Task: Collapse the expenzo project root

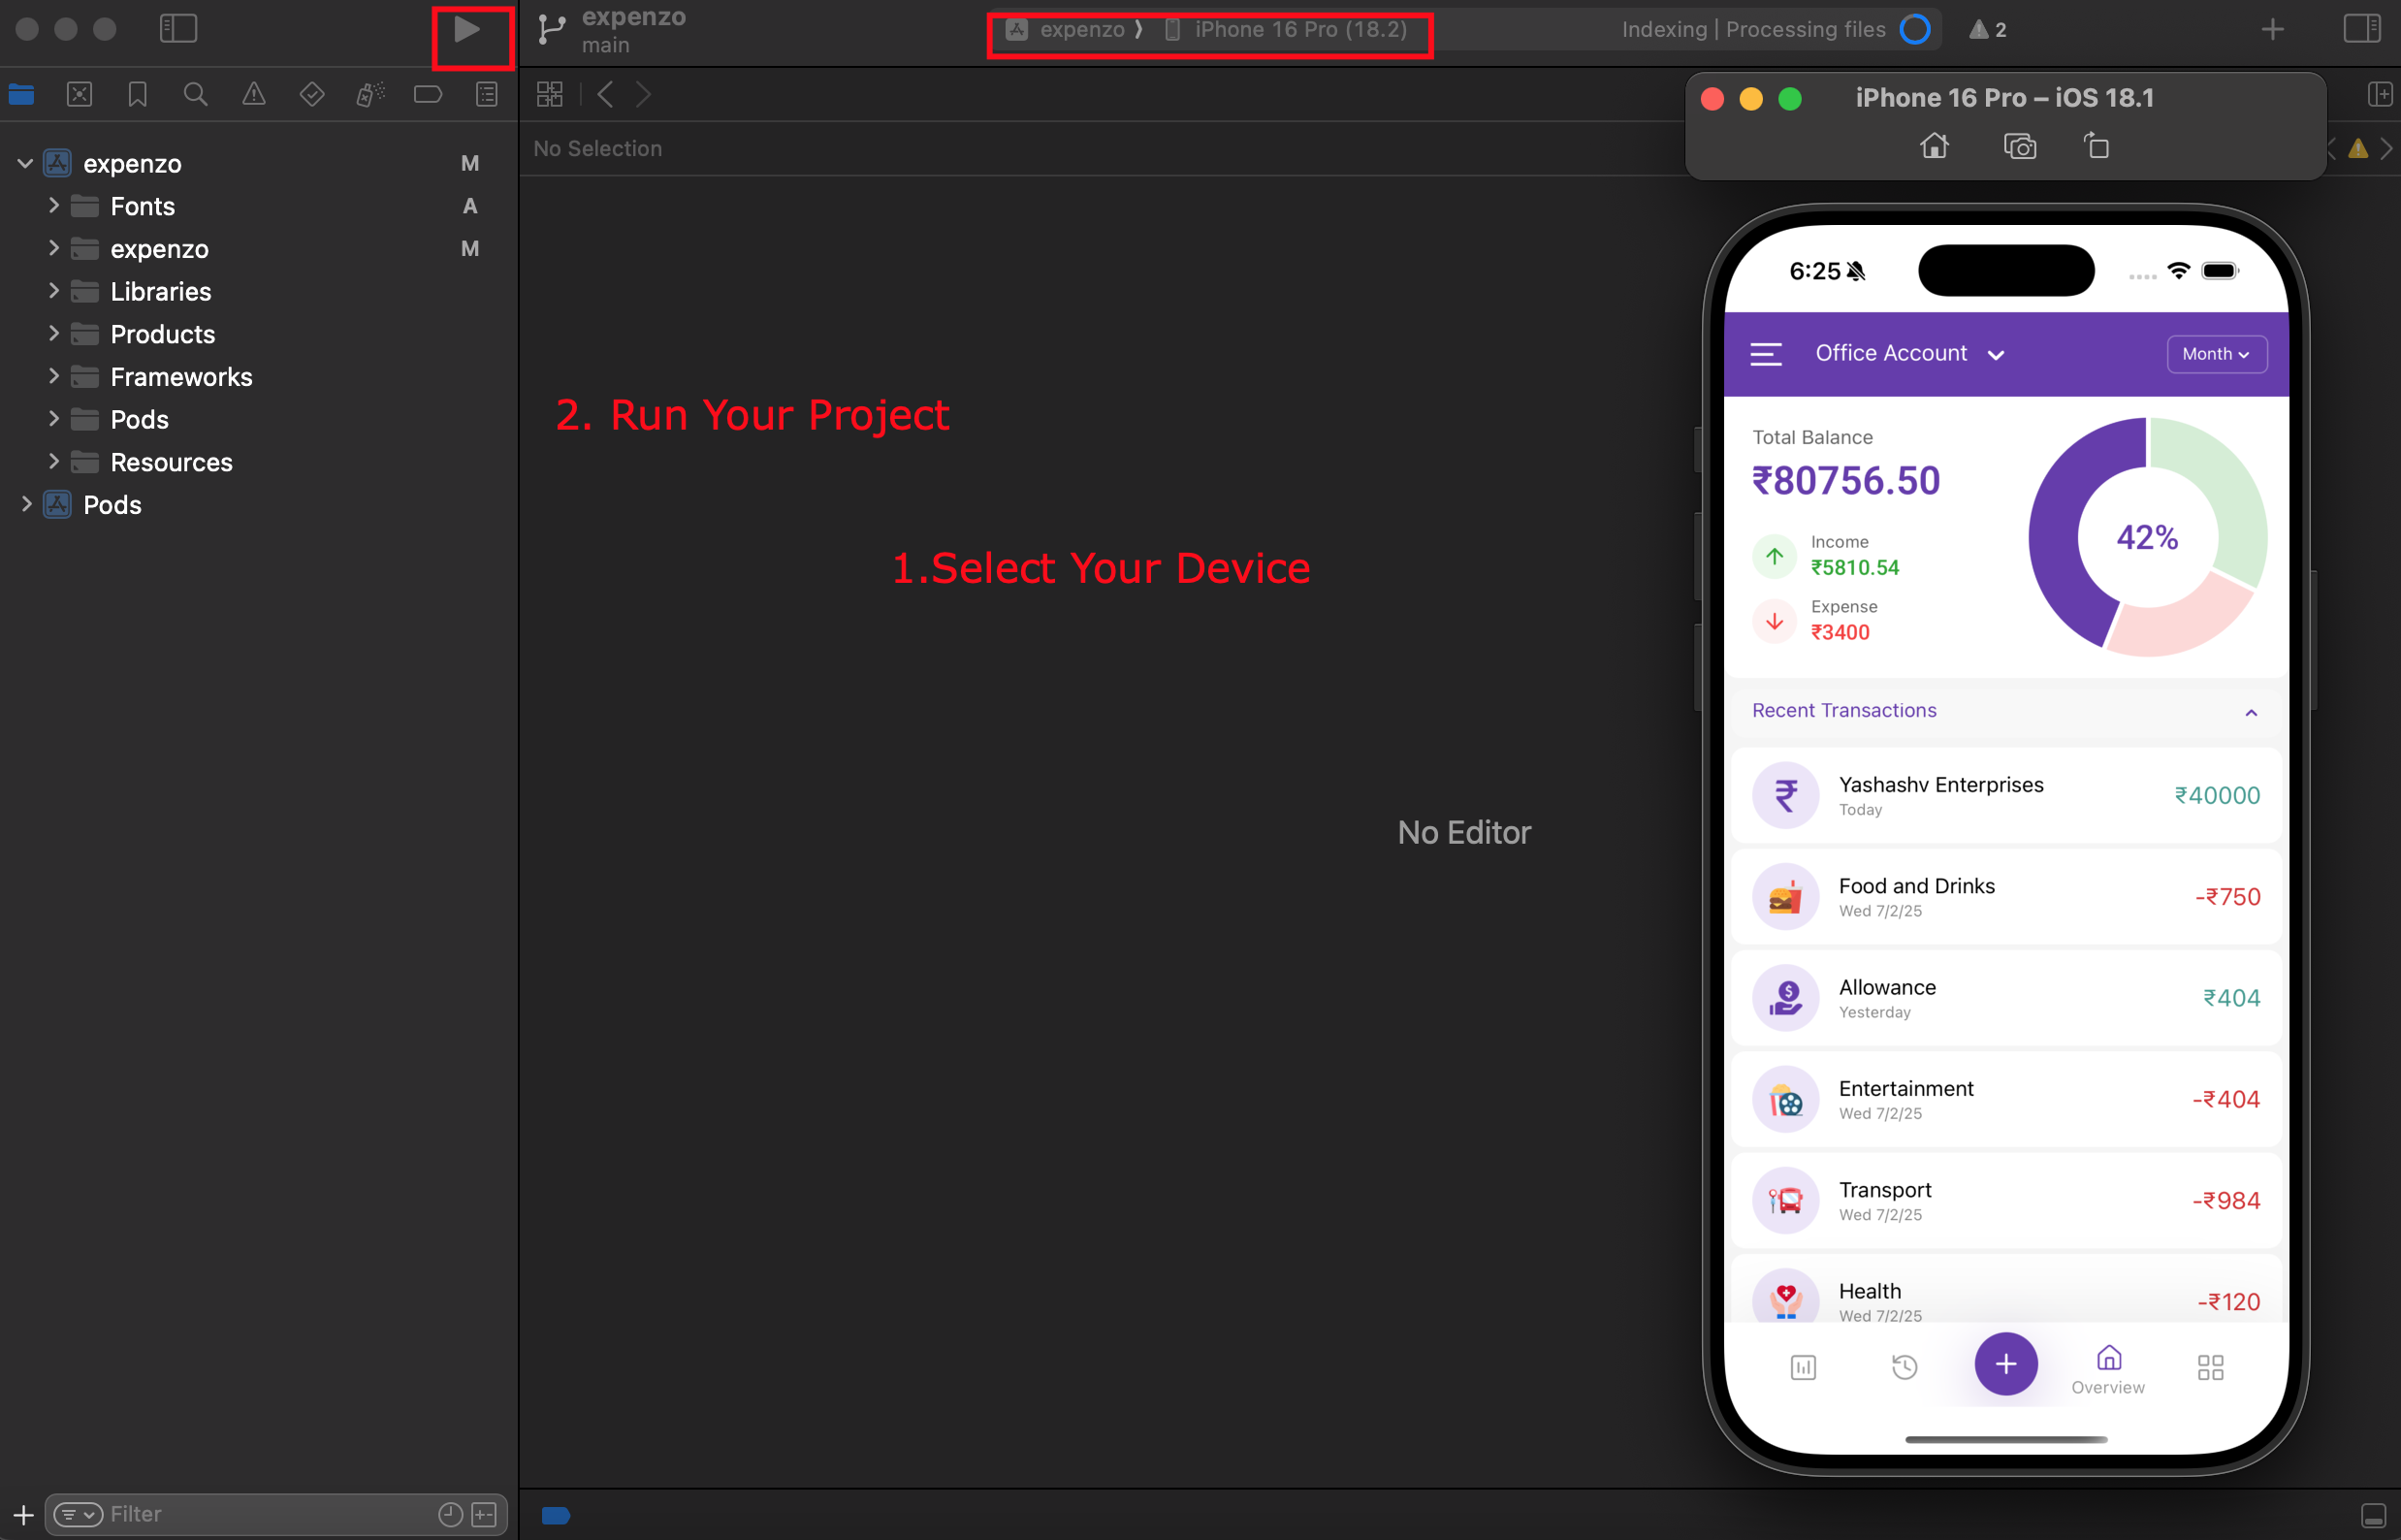Action: point(25,163)
